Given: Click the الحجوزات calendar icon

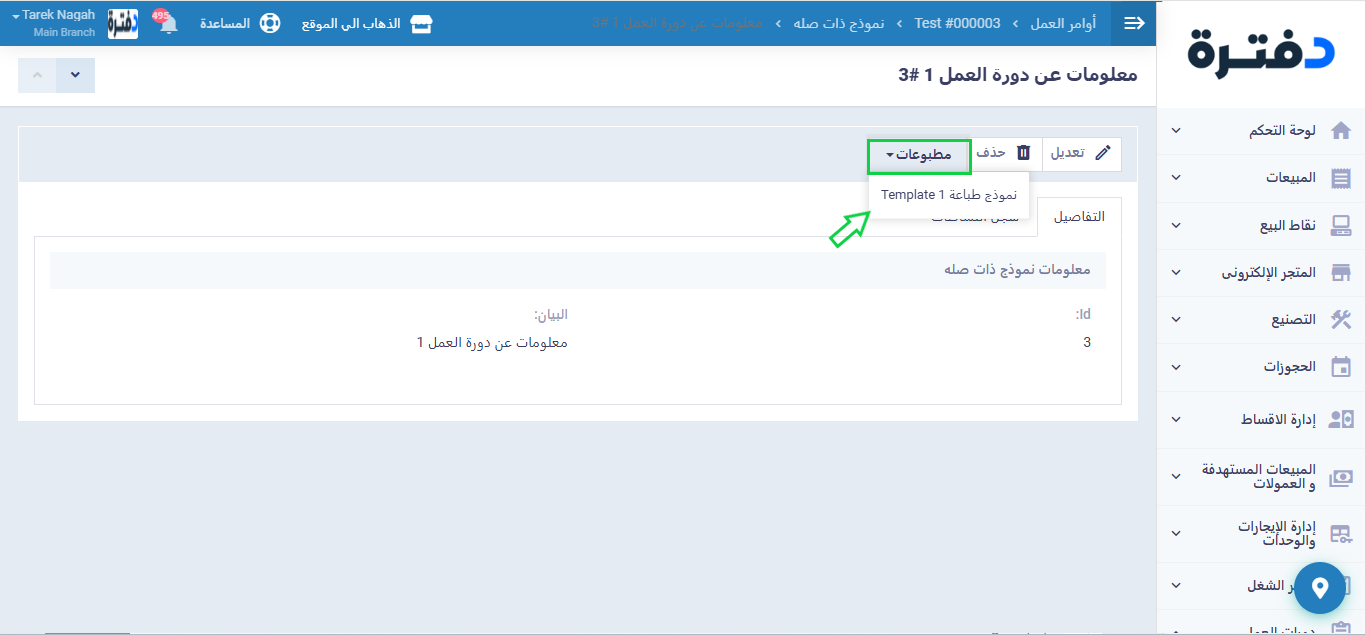Looking at the screenshot, I should click(x=1340, y=367).
